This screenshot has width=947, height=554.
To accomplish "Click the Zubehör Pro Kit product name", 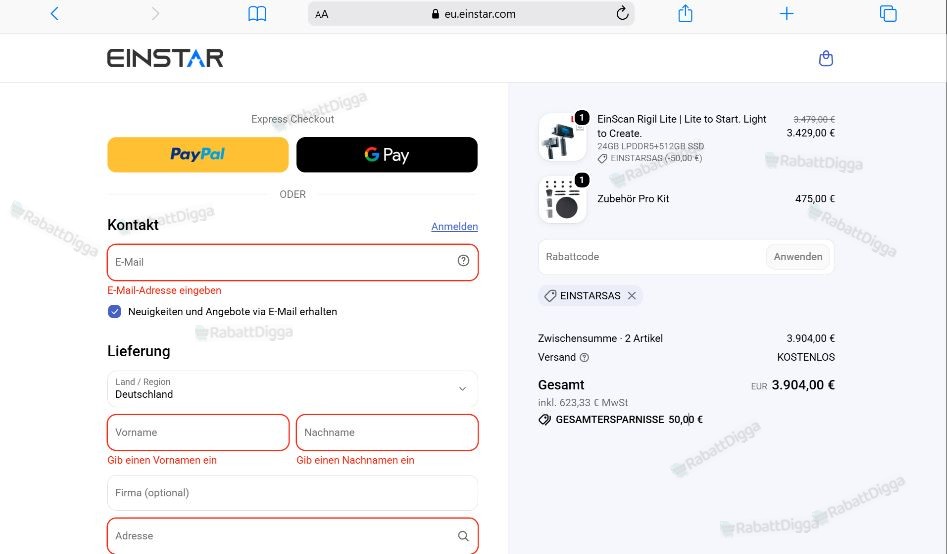I will [633, 199].
